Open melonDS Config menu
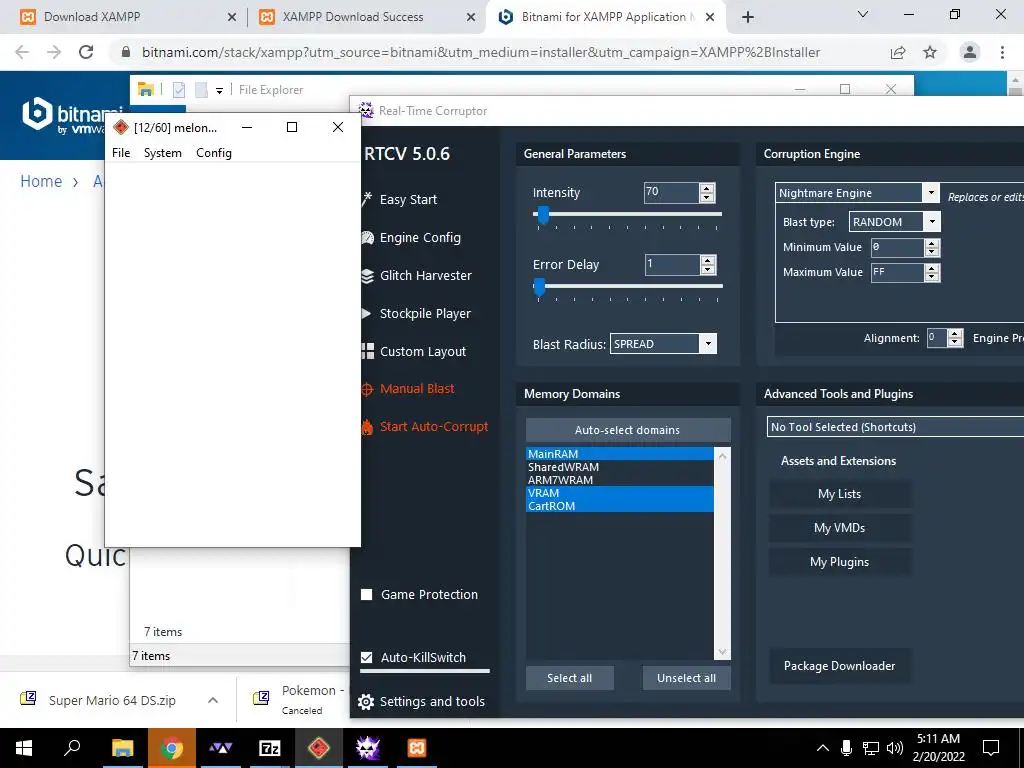 point(214,153)
